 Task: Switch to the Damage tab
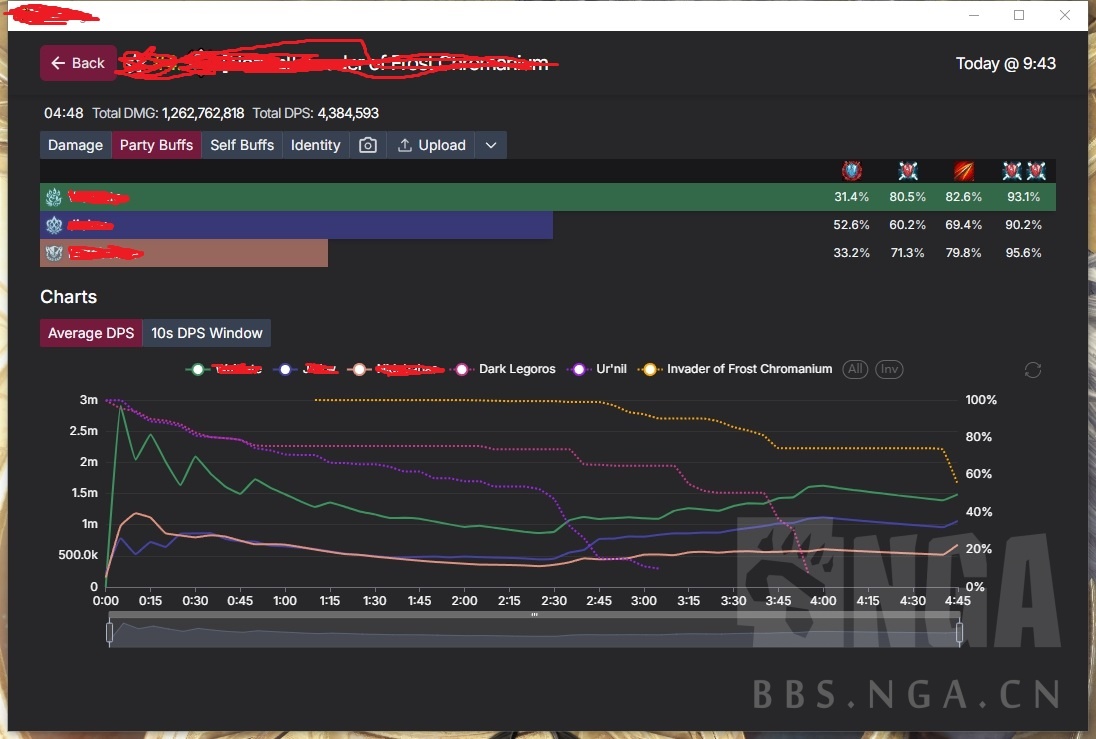76,145
